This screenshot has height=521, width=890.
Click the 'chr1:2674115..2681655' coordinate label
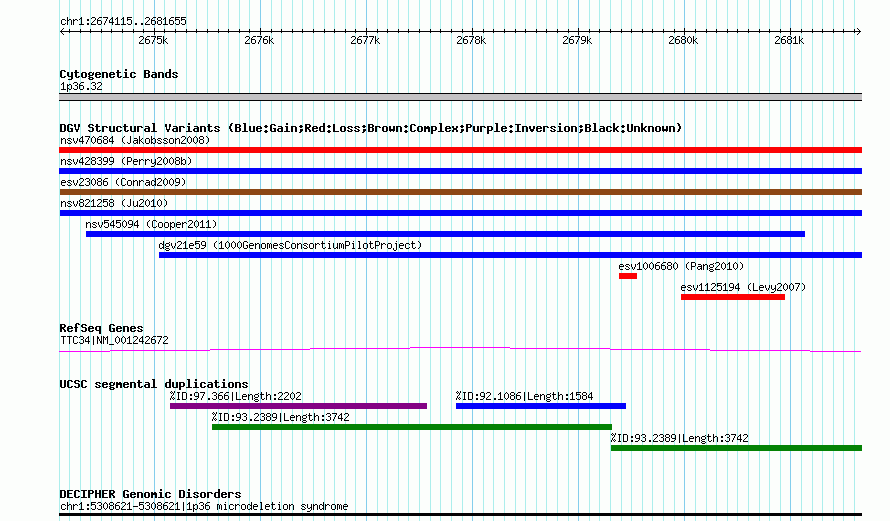(123, 22)
